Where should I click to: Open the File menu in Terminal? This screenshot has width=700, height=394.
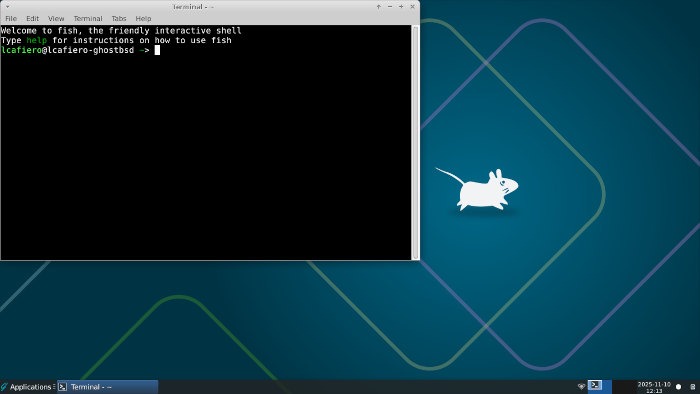click(11, 18)
